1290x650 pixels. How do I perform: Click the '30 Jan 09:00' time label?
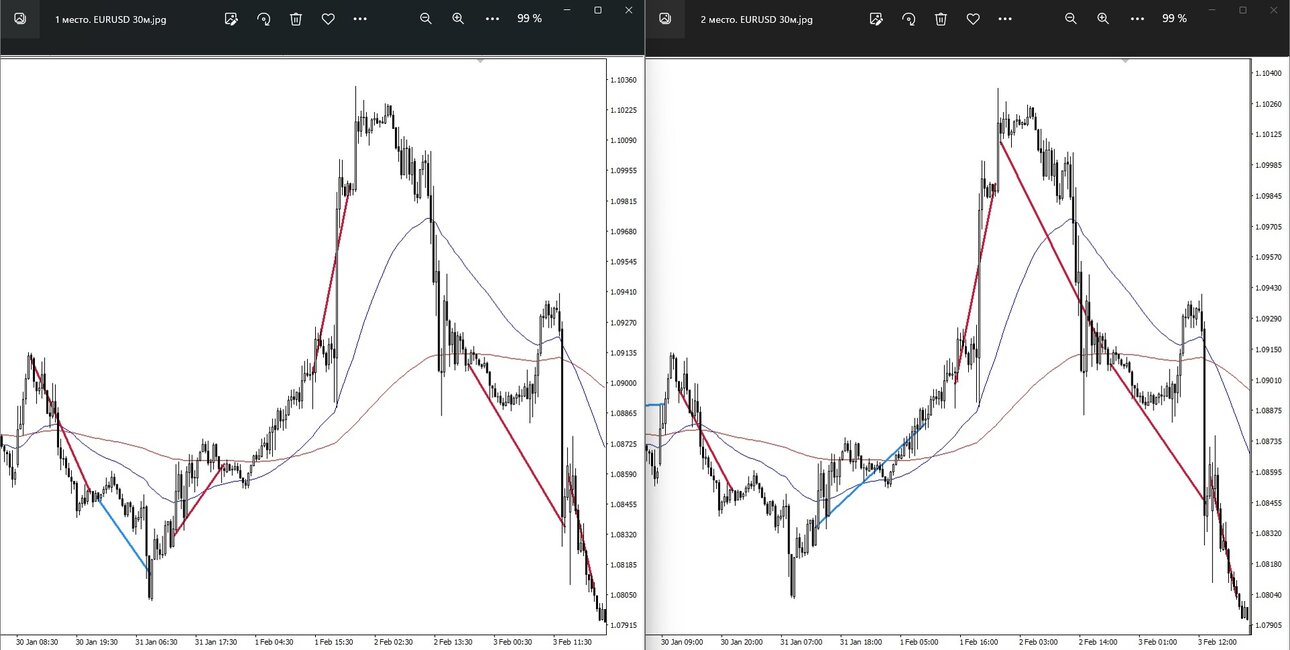coord(682,642)
